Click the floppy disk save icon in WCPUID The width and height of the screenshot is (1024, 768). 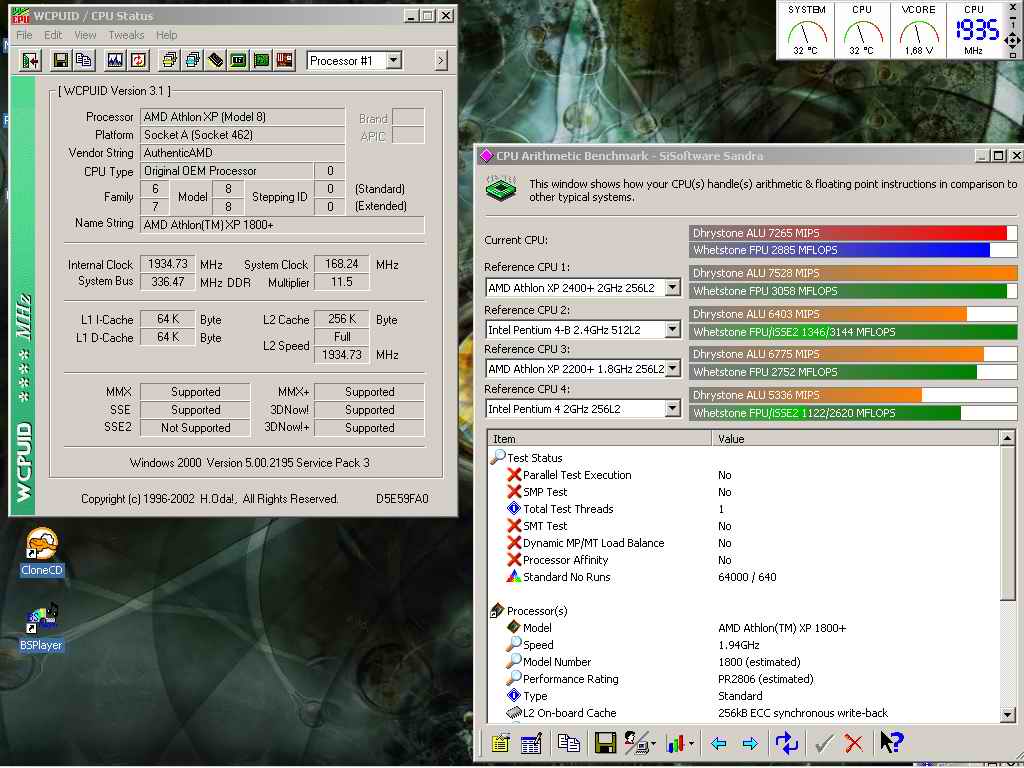point(61,61)
